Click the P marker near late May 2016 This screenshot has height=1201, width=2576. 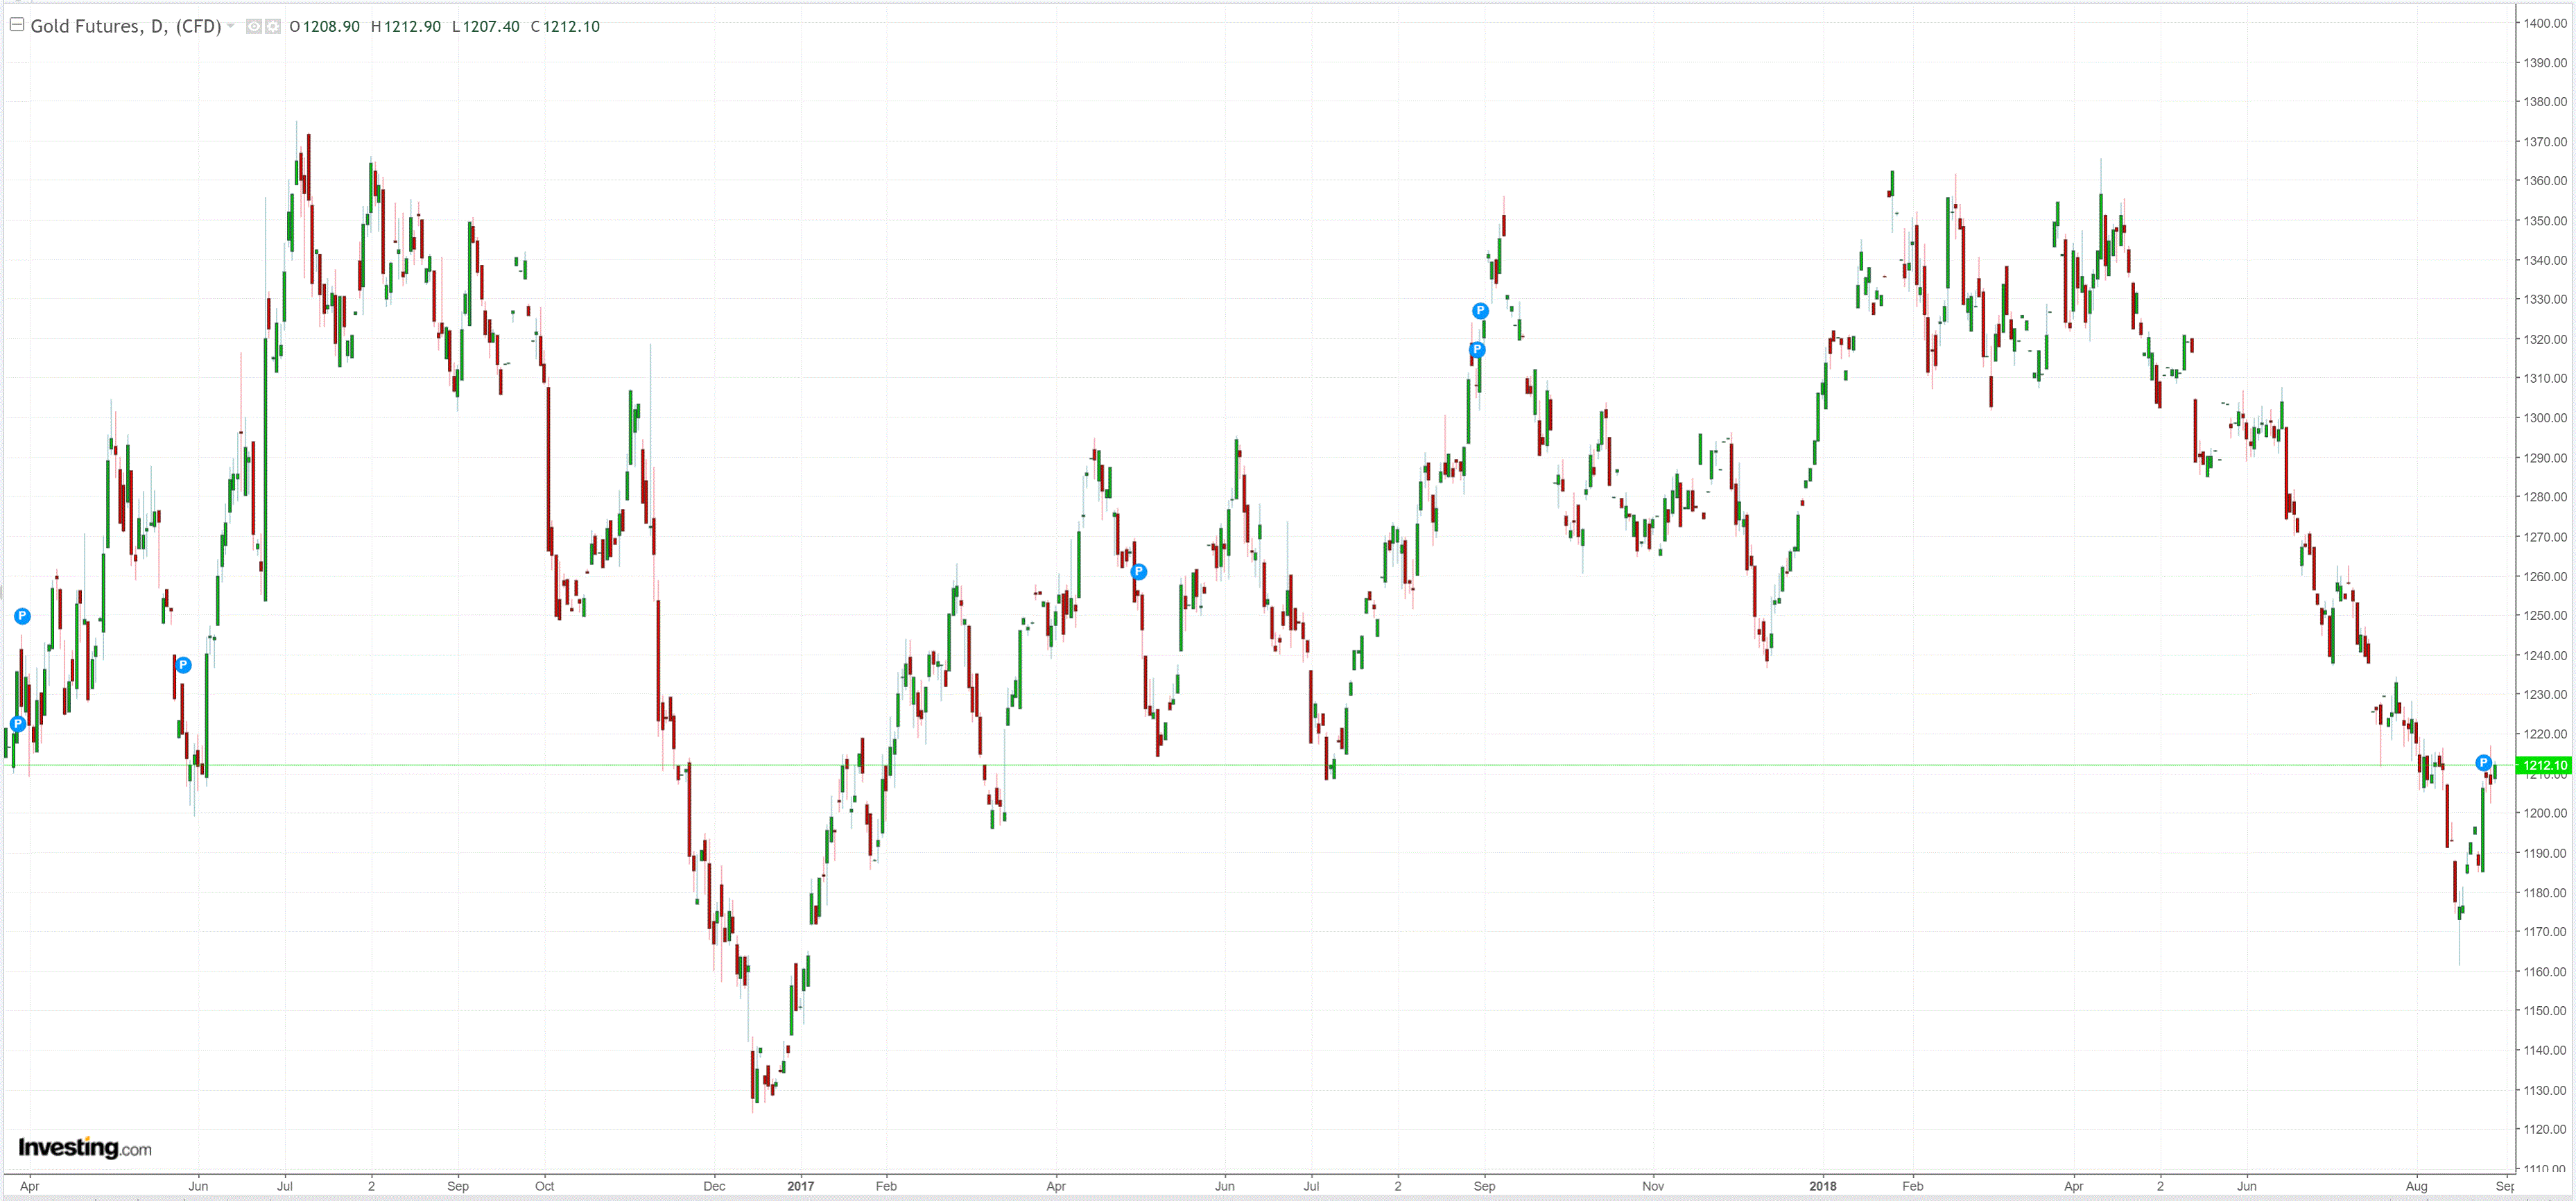183,665
